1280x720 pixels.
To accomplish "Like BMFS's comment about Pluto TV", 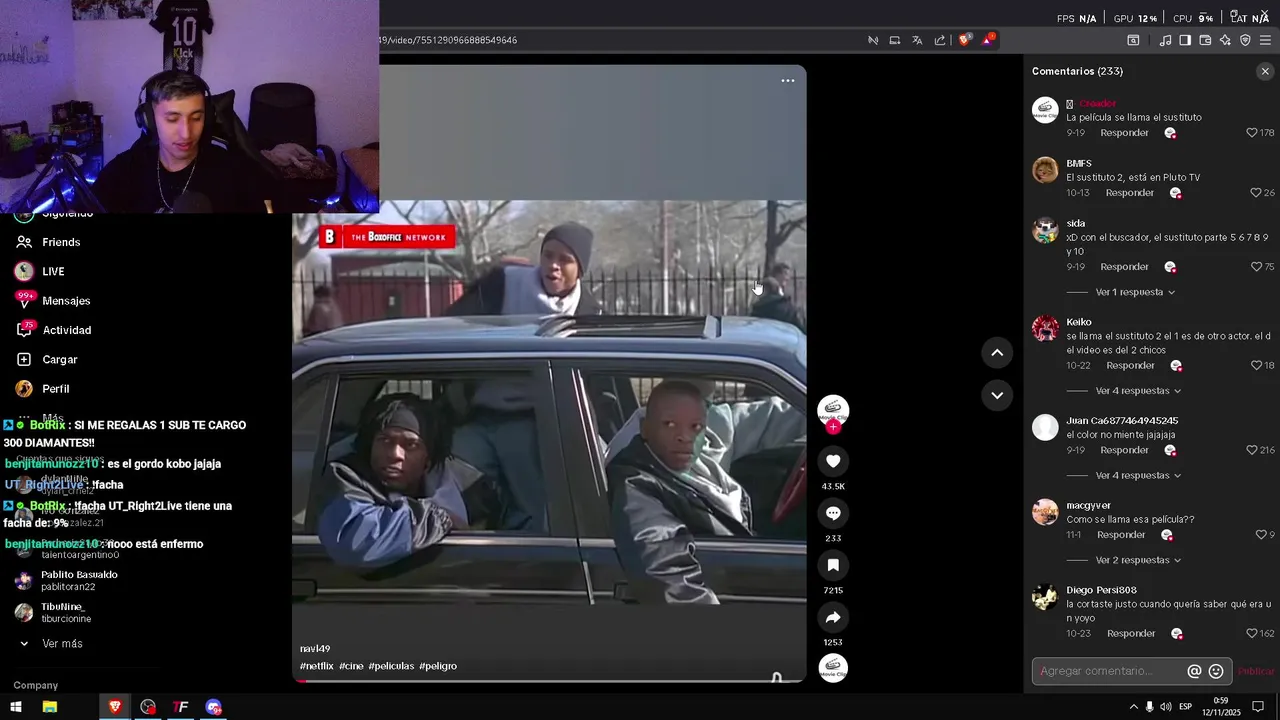I will click(x=1256, y=193).
